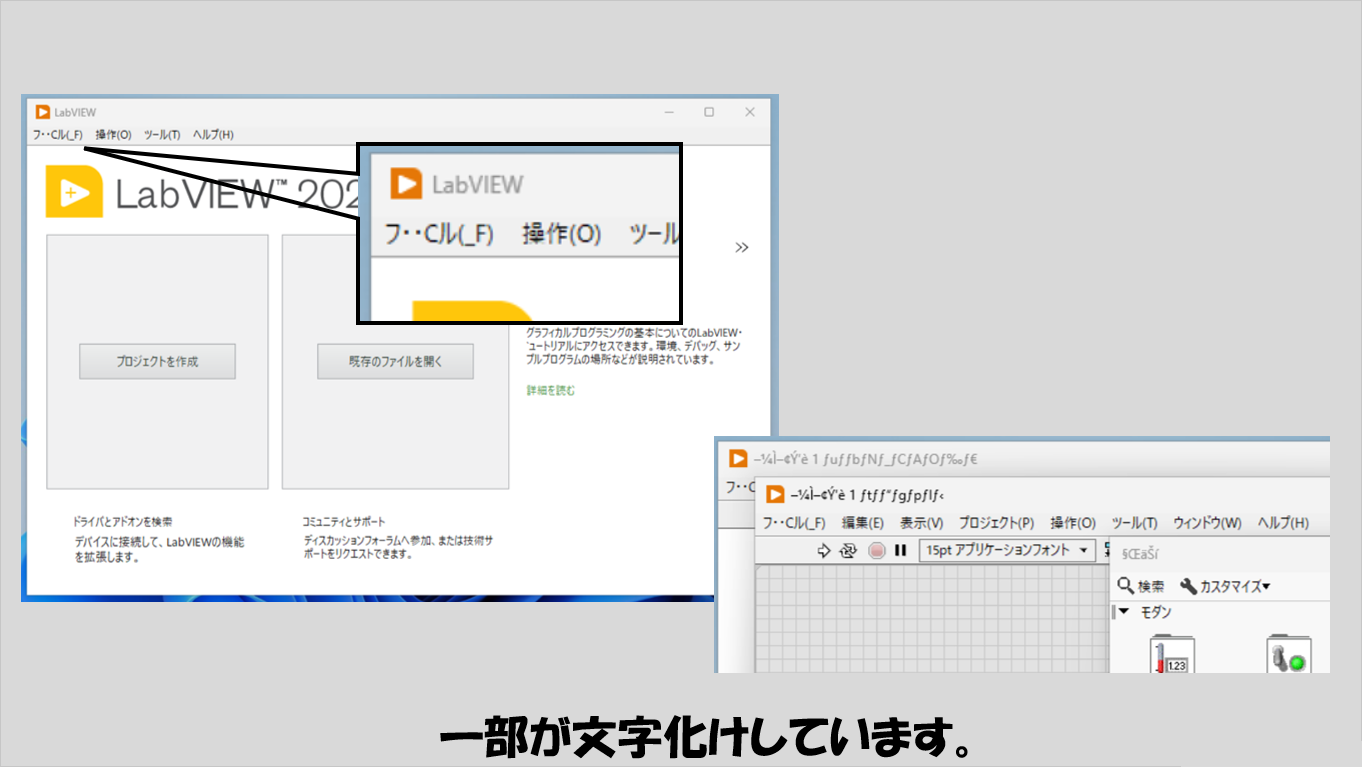1362x767 pixels.
Task: Click the wrench カスタマイズ icon
Action: tap(1188, 586)
